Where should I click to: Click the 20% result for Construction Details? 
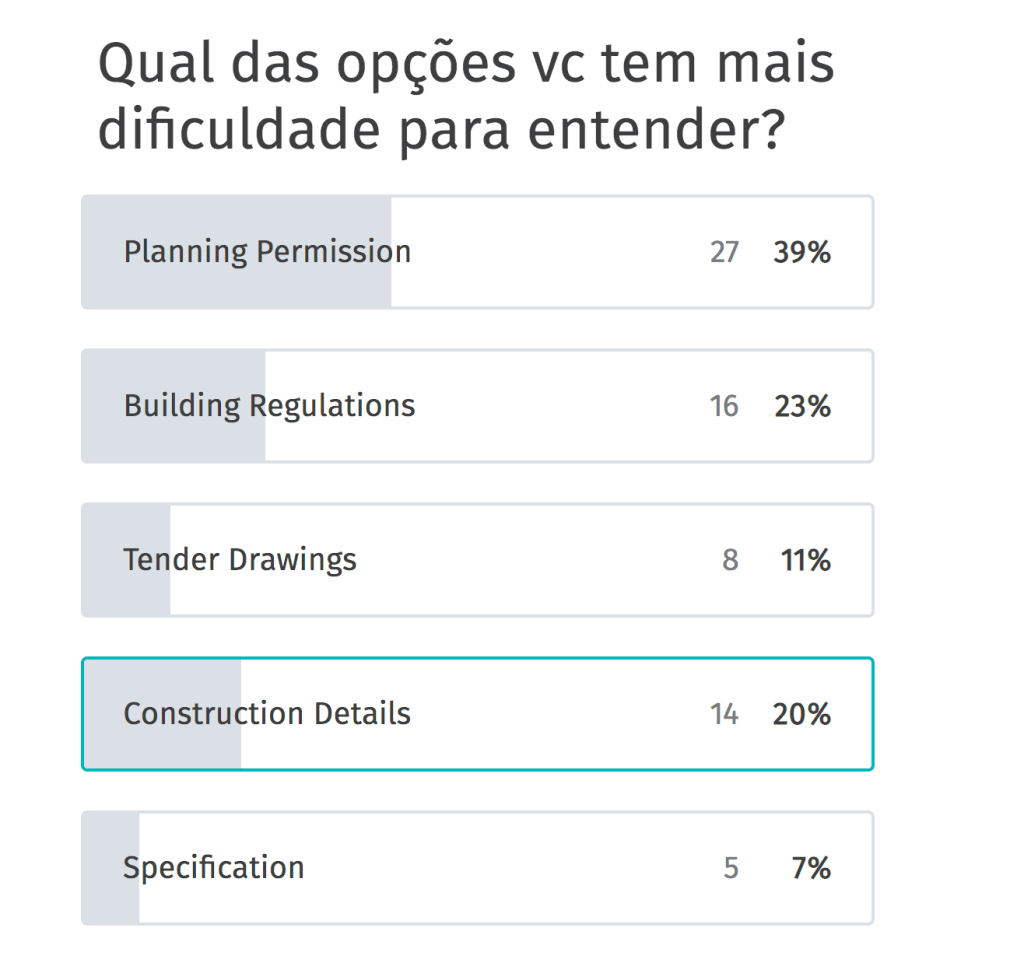pos(801,715)
